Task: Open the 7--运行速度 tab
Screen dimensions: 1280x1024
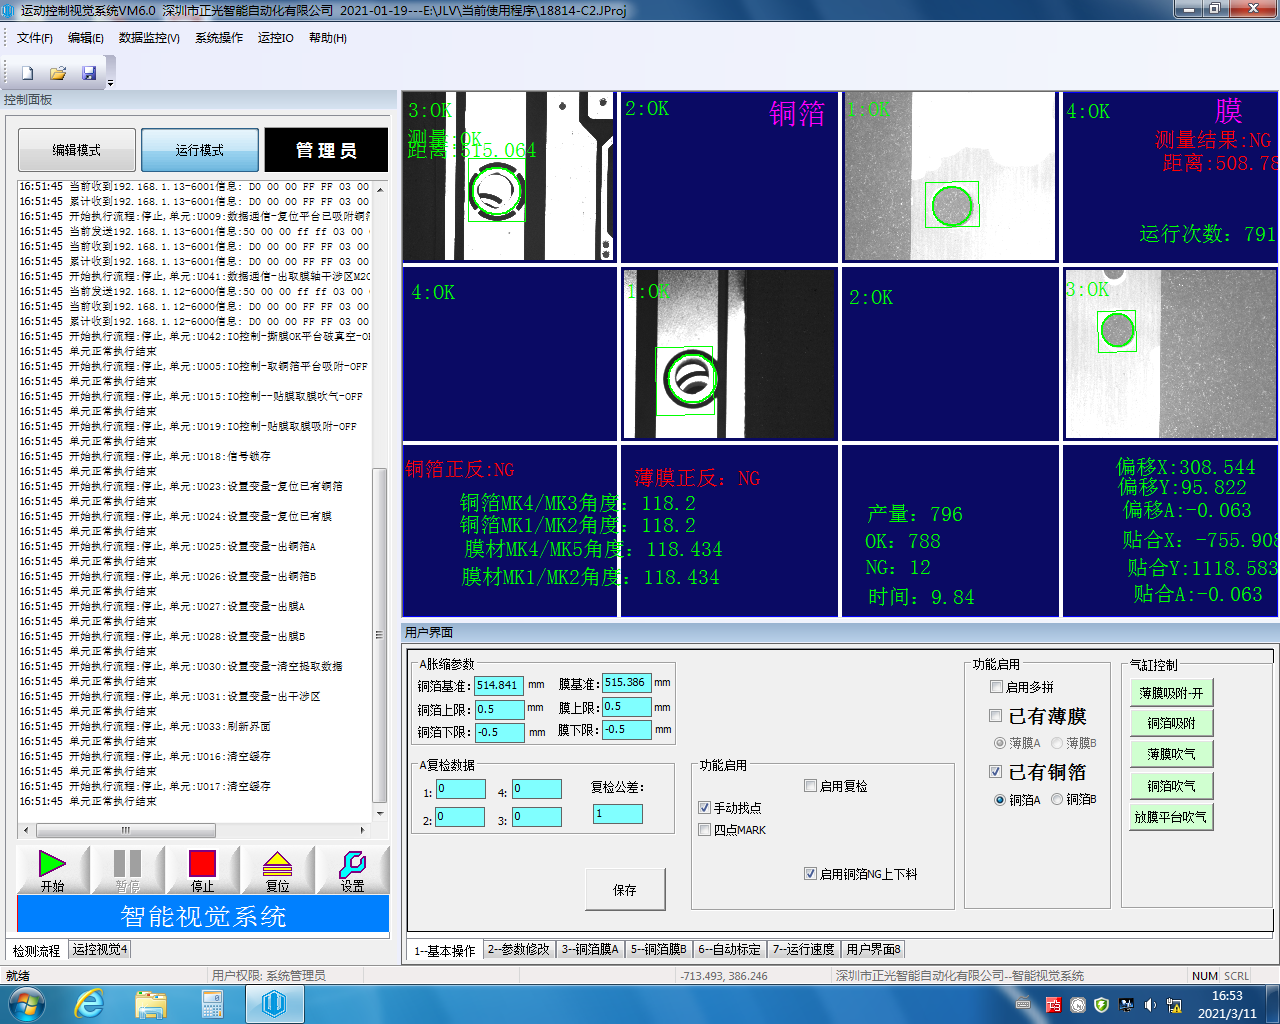Action: [803, 949]
